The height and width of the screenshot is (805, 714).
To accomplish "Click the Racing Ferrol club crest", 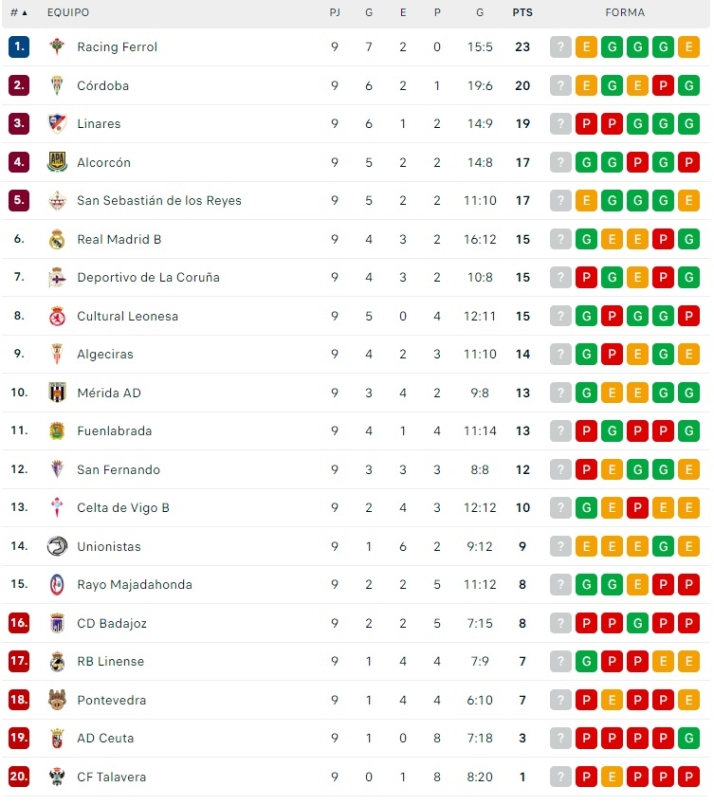I will point(57,47).
